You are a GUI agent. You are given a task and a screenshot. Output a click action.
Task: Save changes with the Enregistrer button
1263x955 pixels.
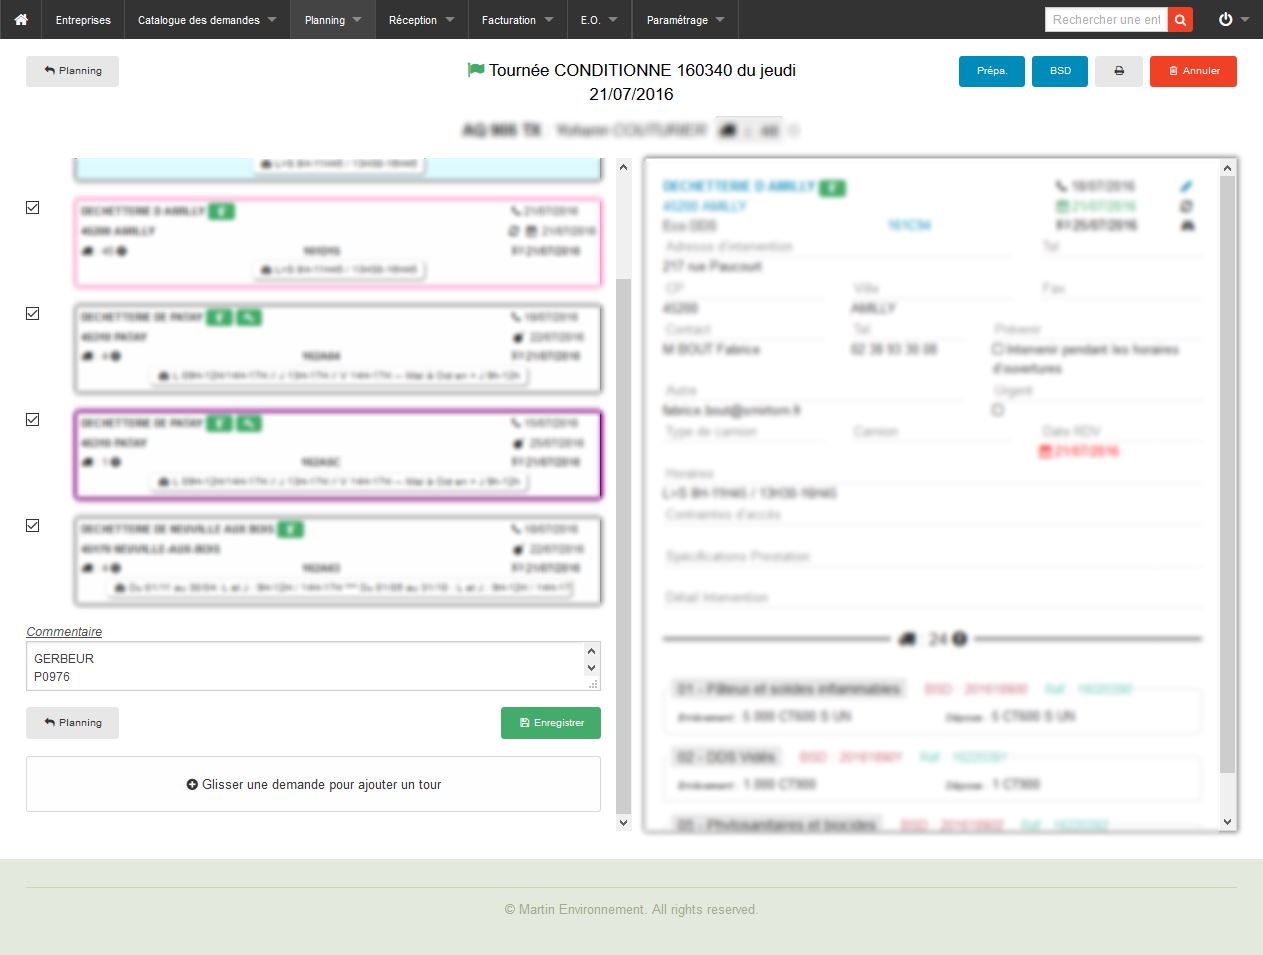tap(550, 723)
